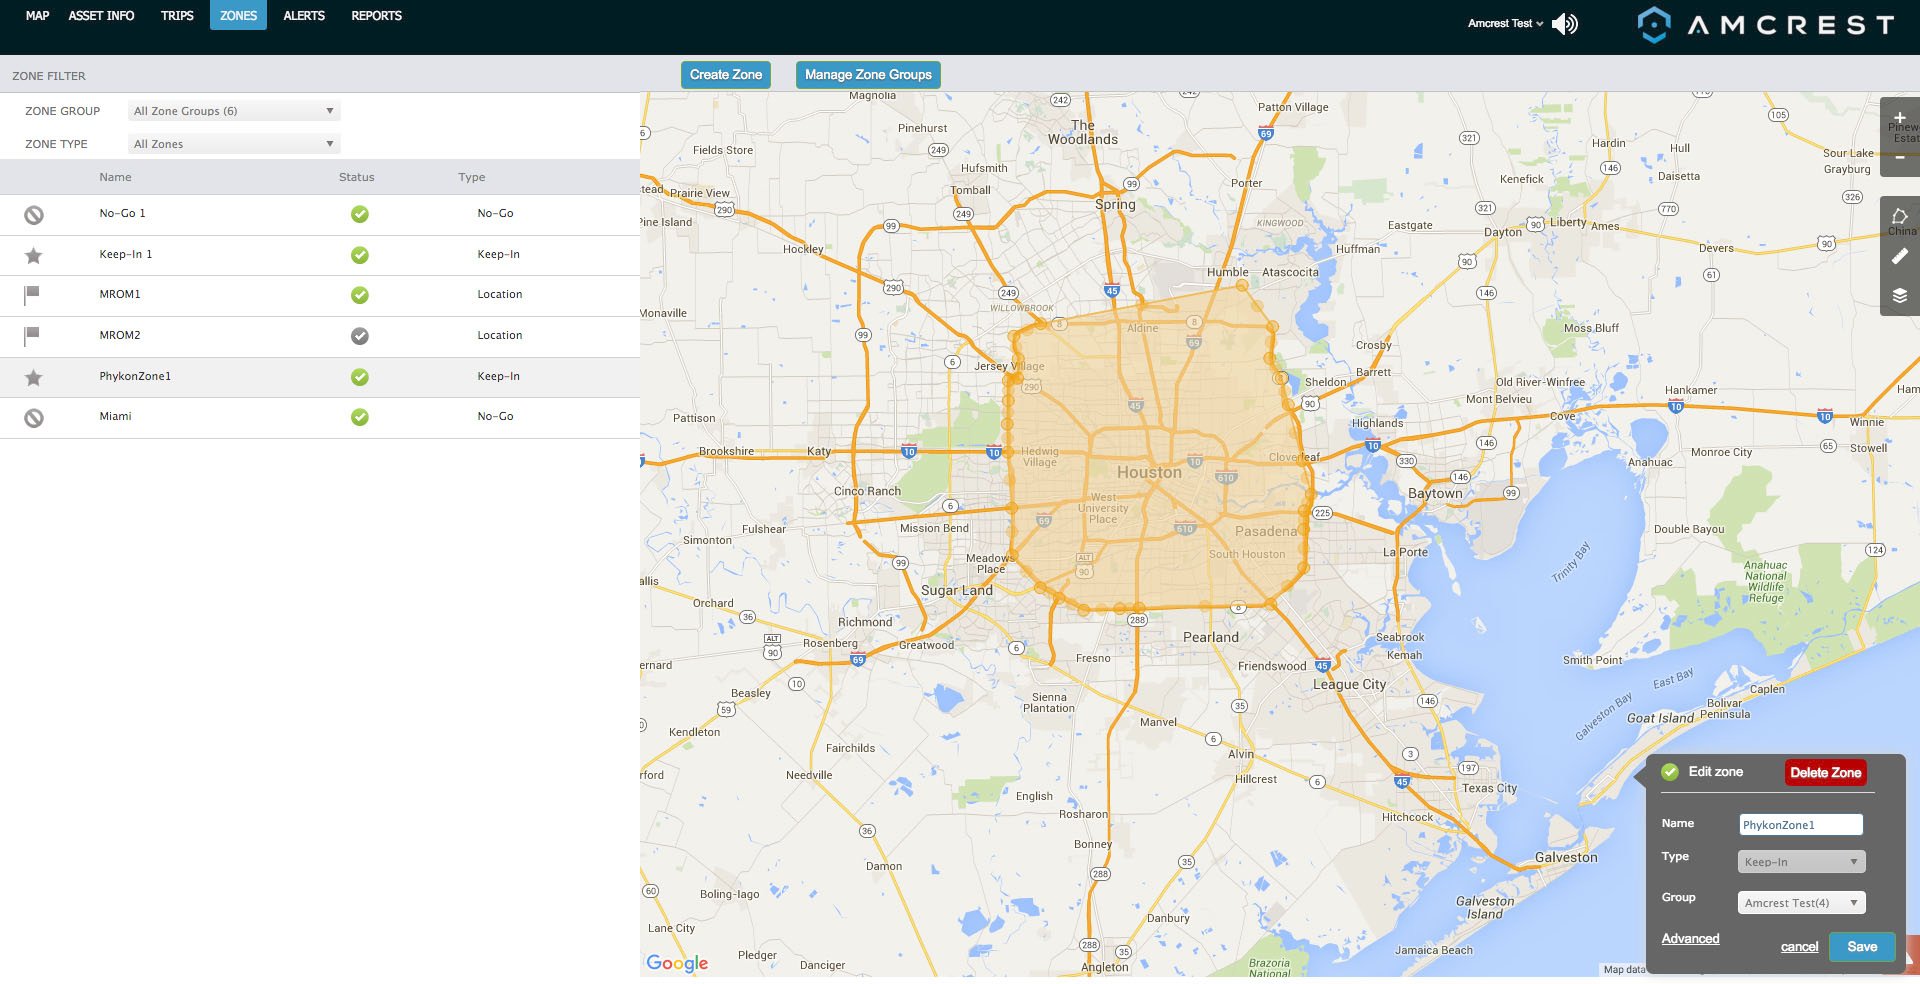This screenshot has width=1920, height=984.
Task: Click the Status column header
Action: [356, 177]
